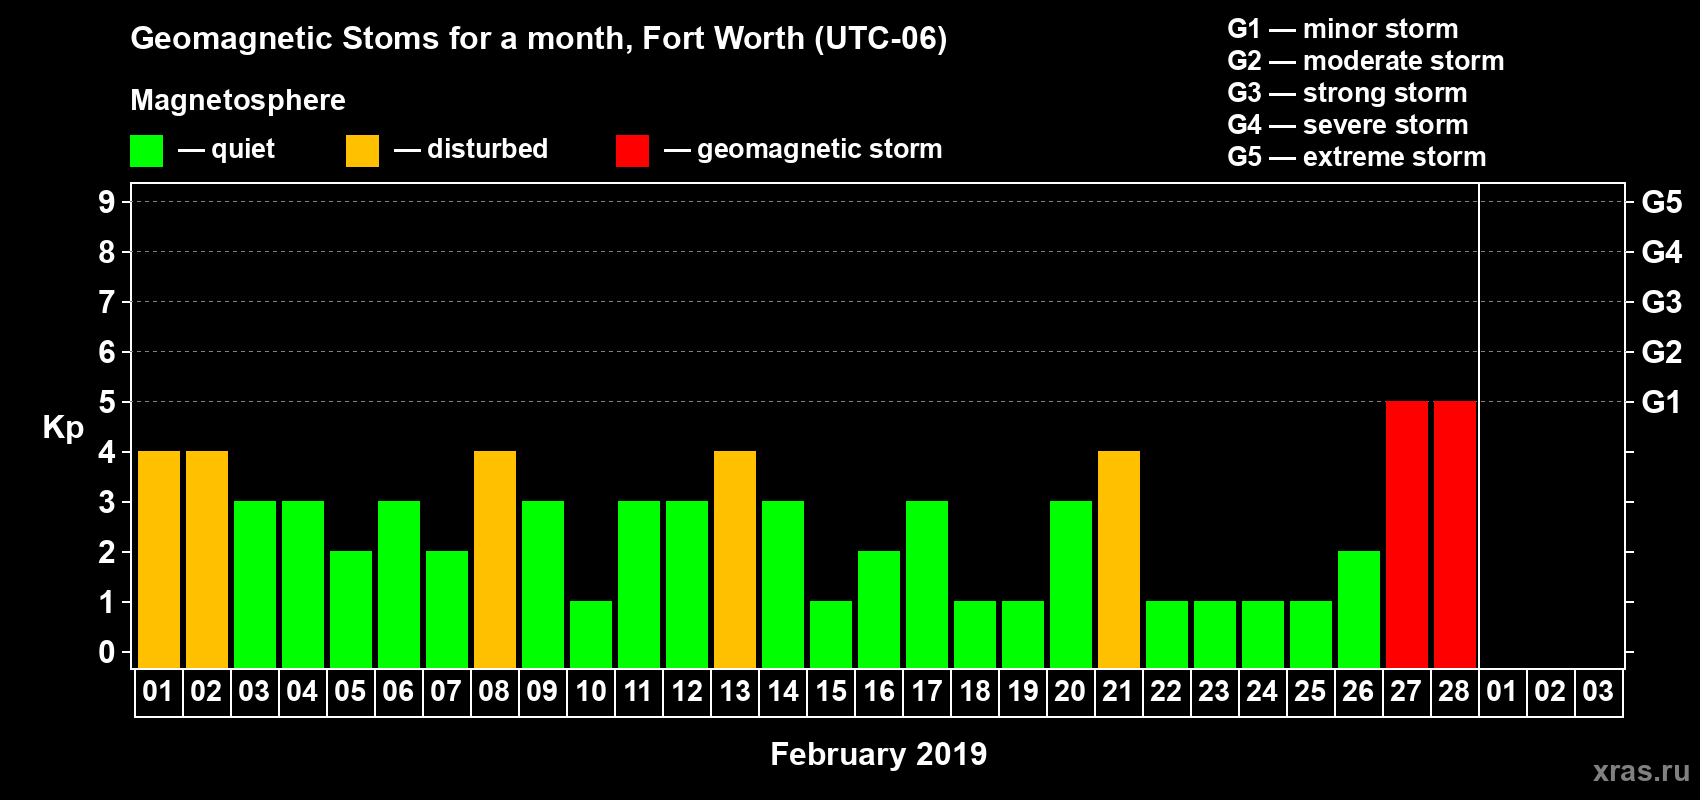Click the G5 label on right axis
The image size is (1700, 800).
(1661, 202)
